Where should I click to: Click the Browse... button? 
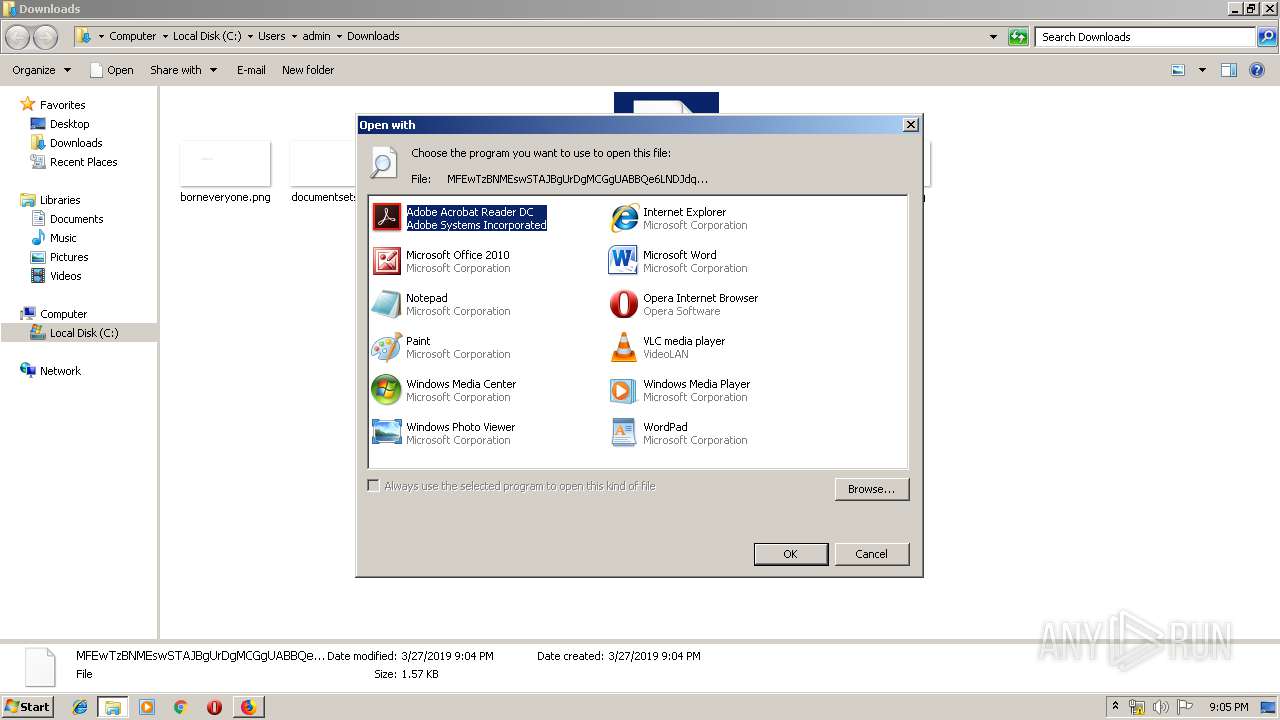point(872,489)
